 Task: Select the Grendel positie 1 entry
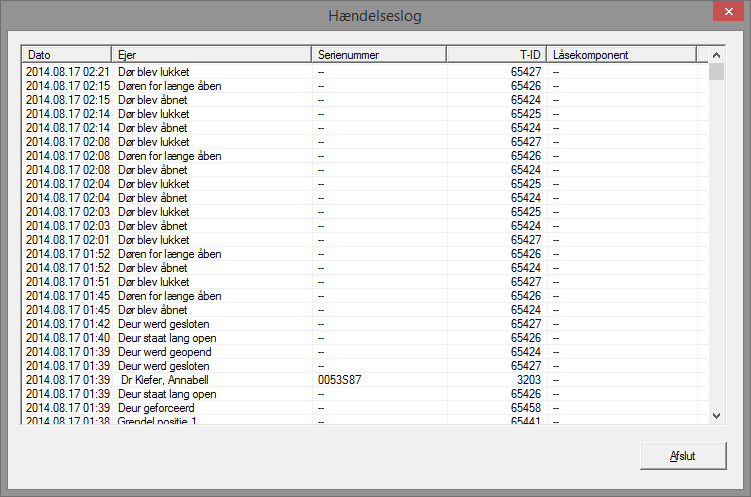[x=160, y=421]
